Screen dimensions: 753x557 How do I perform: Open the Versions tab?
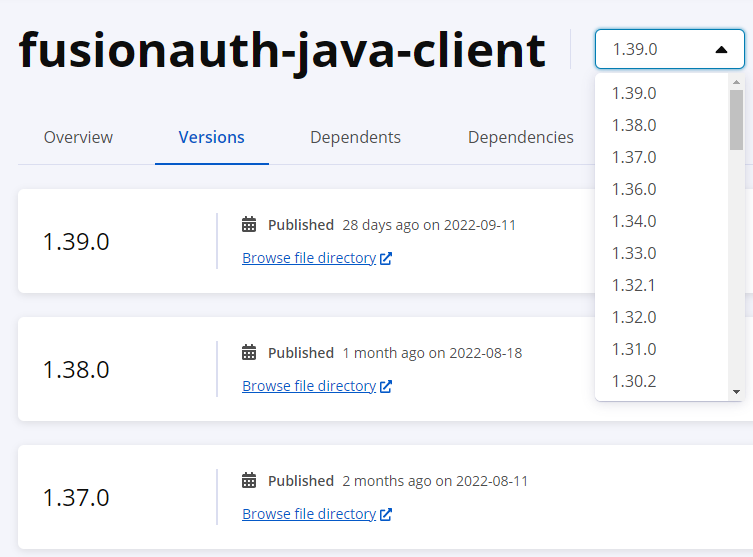pyautogui.click(x=211, y=137)
